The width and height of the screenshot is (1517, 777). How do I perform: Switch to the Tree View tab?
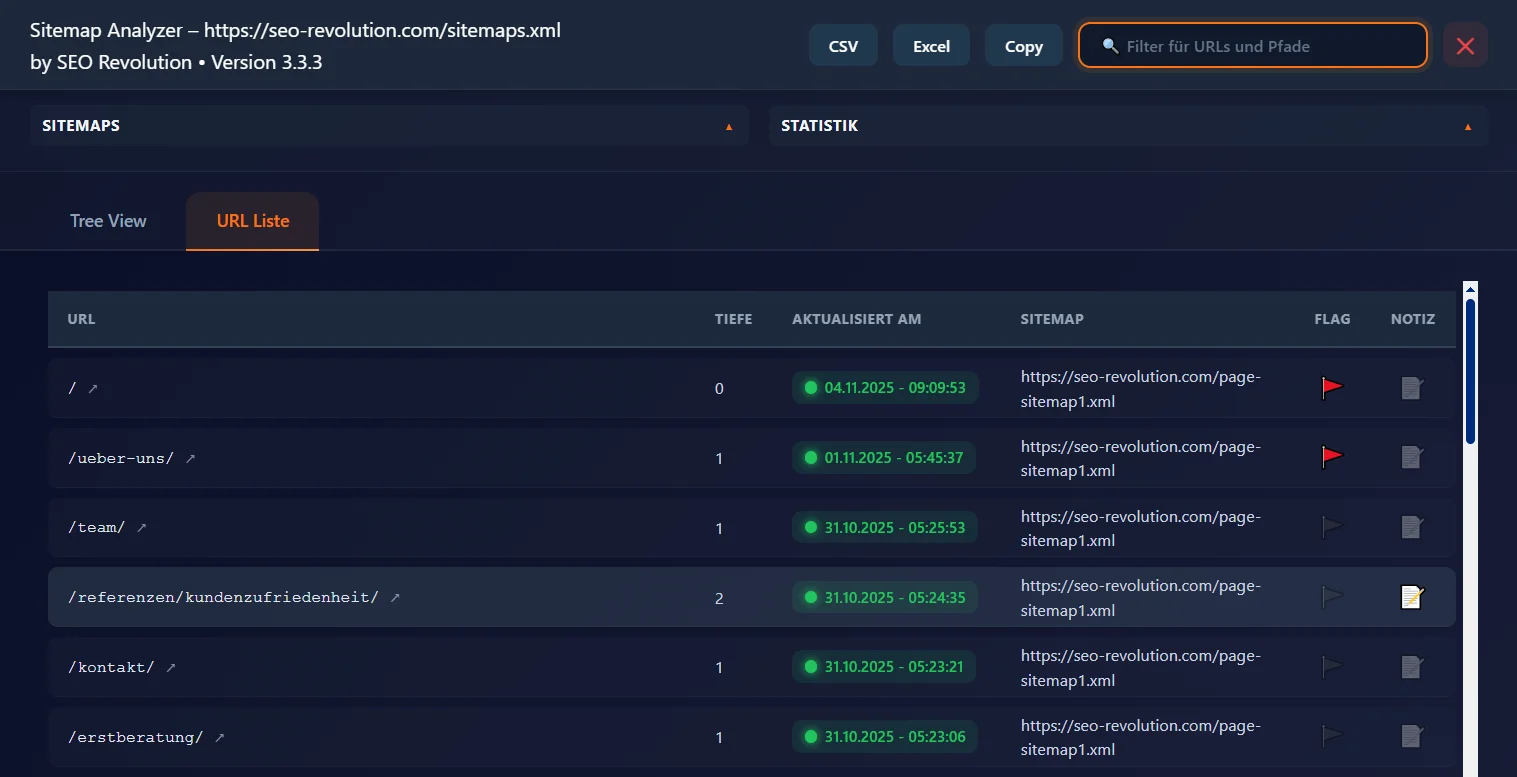point(108,221)
